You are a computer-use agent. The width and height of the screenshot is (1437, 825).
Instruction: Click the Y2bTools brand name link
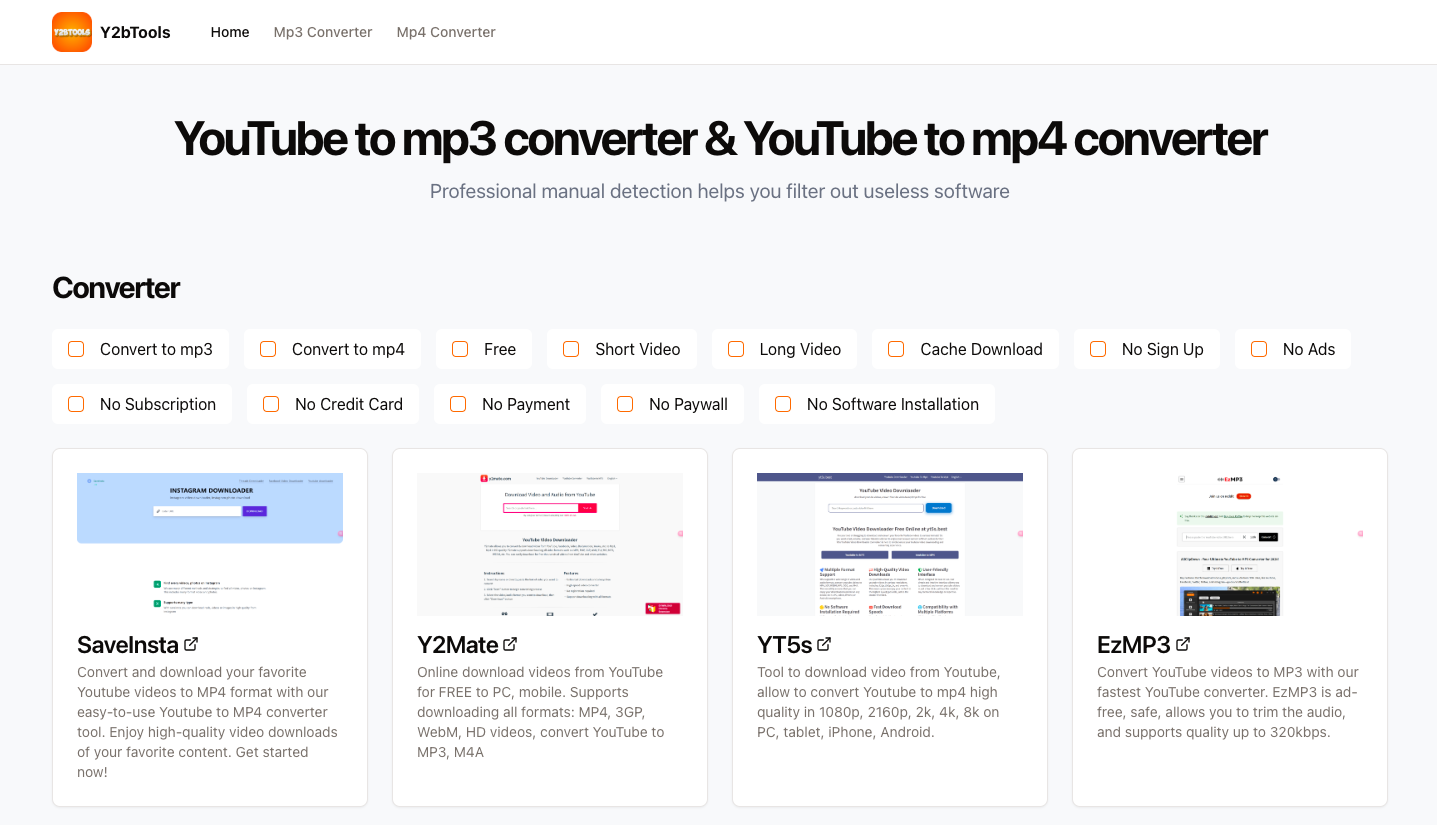click(135, 32)
